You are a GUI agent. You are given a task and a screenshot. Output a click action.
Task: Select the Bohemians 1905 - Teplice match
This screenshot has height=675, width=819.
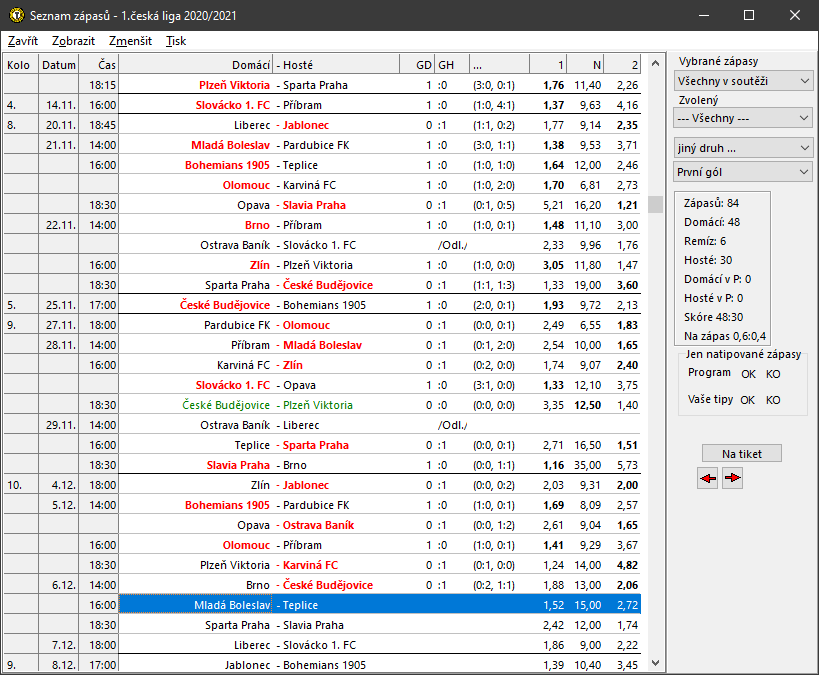click(380, 165)
